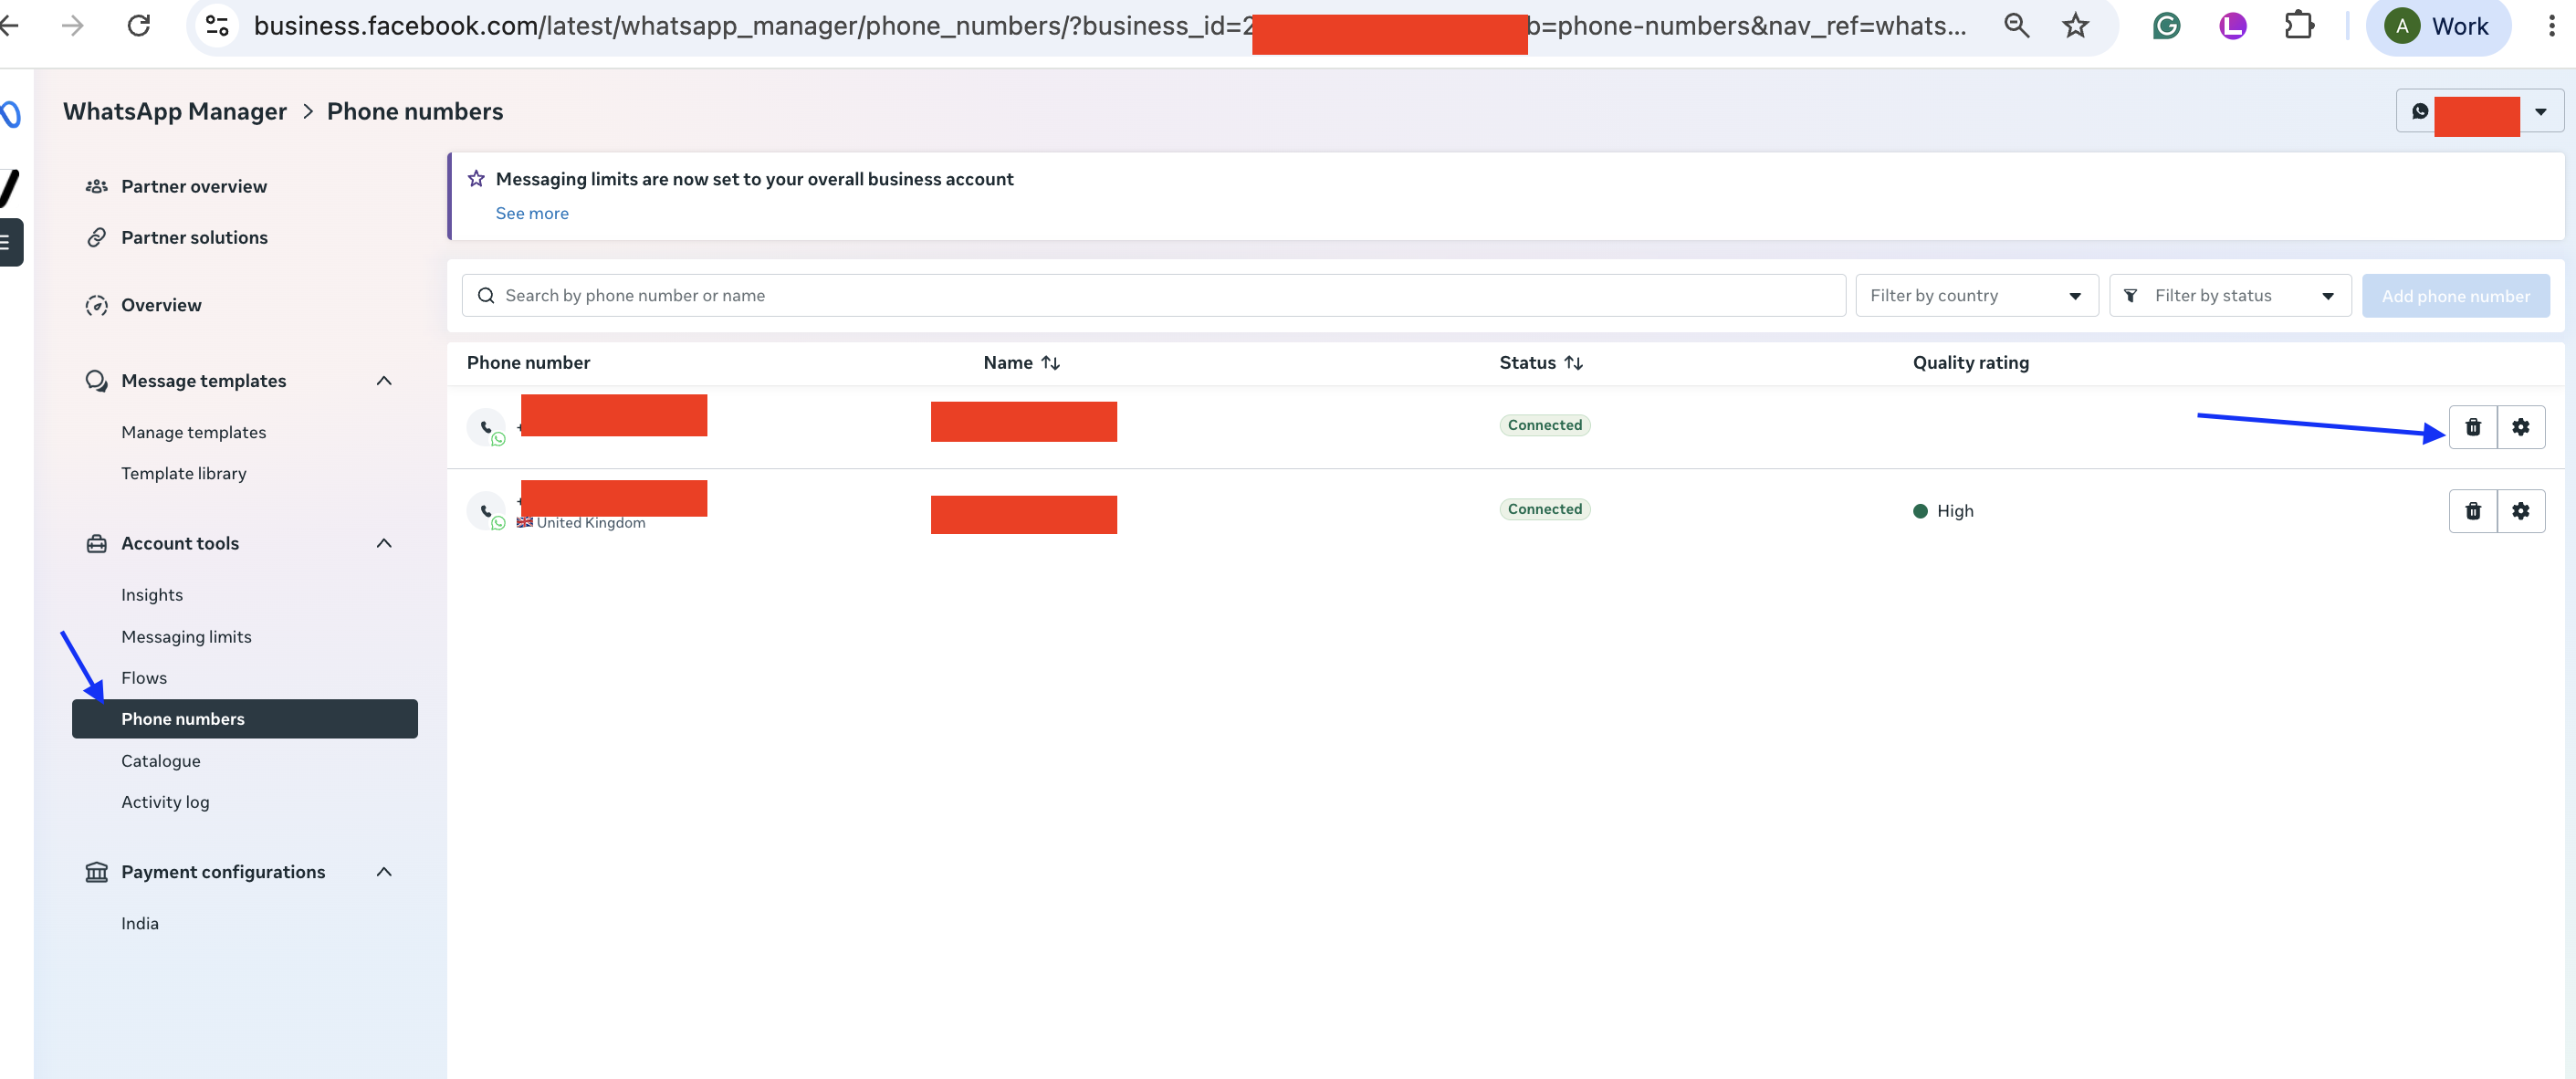2576x1079 pixels.
Task: Open Catalogue in the sidebar
Action: [x=160, y=761]
